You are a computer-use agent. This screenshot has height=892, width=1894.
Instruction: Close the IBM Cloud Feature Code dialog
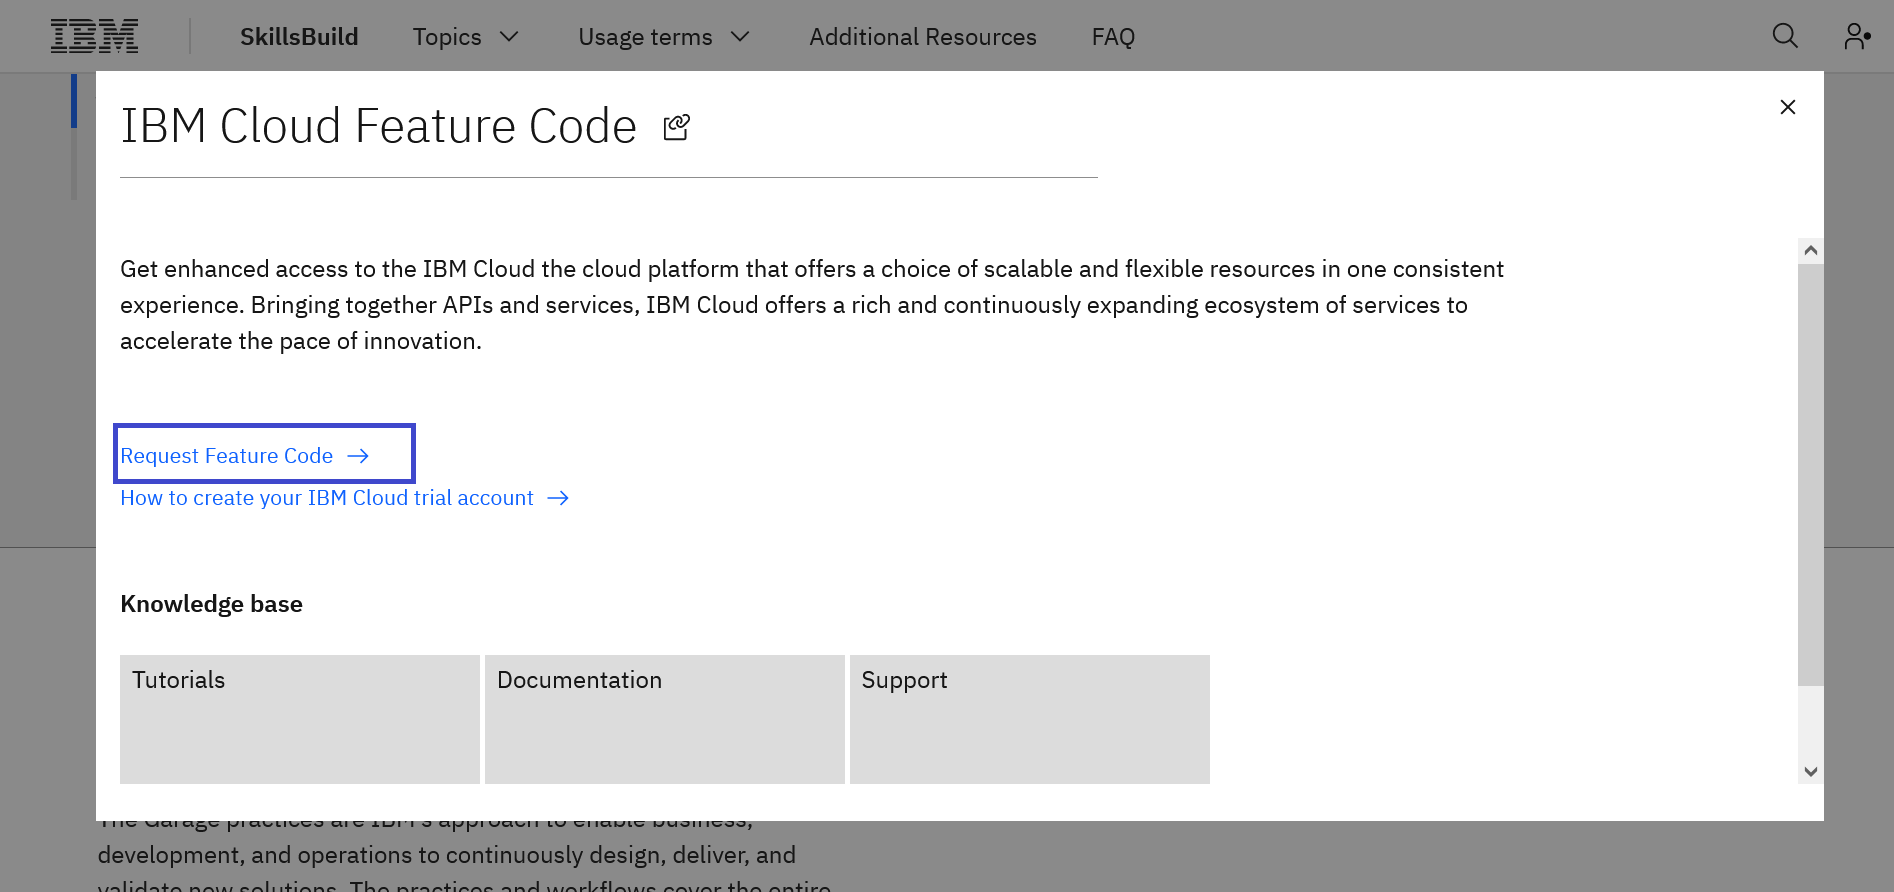pos(1788,107)
